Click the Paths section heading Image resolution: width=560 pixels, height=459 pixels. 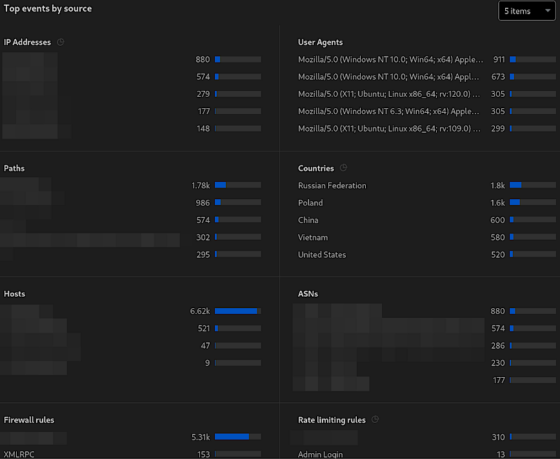14,168
